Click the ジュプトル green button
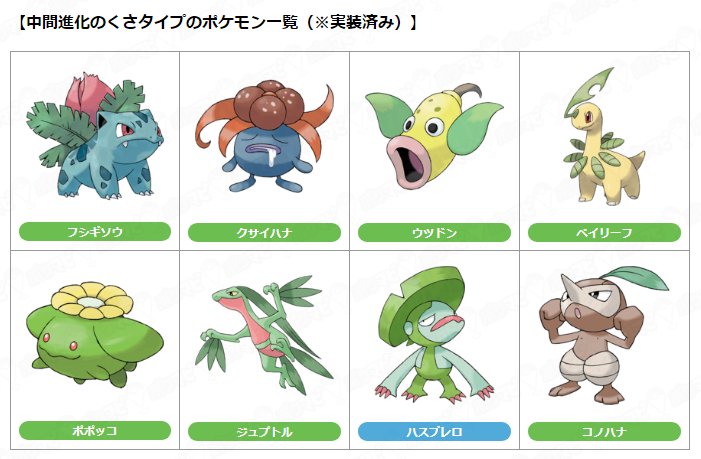Image resolution: width=701 pixels, height=459 pixels. coord(264,432)
